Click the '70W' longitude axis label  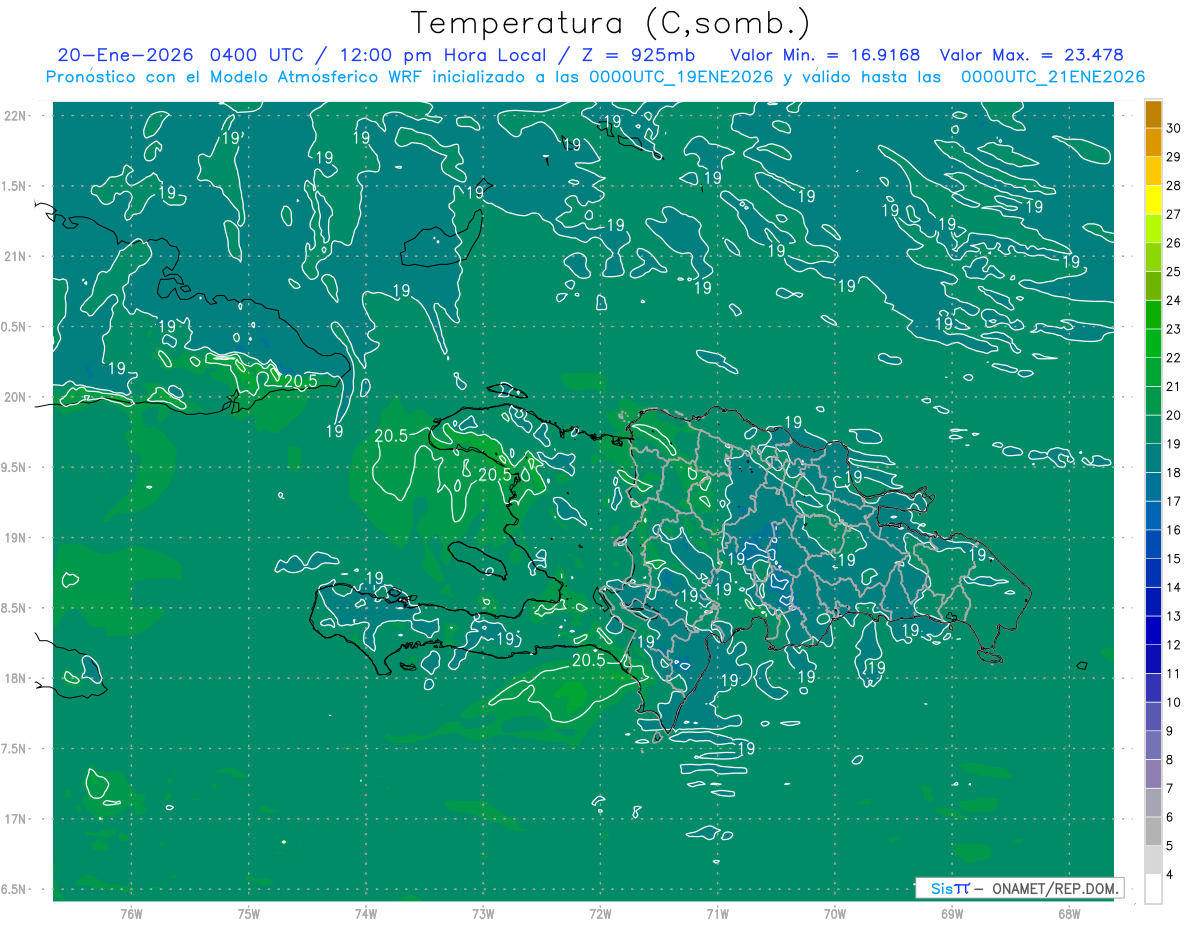(x=835, y=914)
